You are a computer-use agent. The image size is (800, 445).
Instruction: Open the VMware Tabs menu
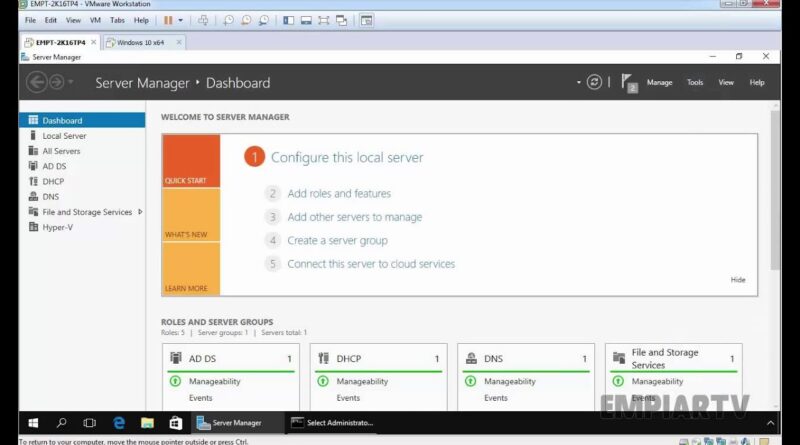click(x=117, y=20)
